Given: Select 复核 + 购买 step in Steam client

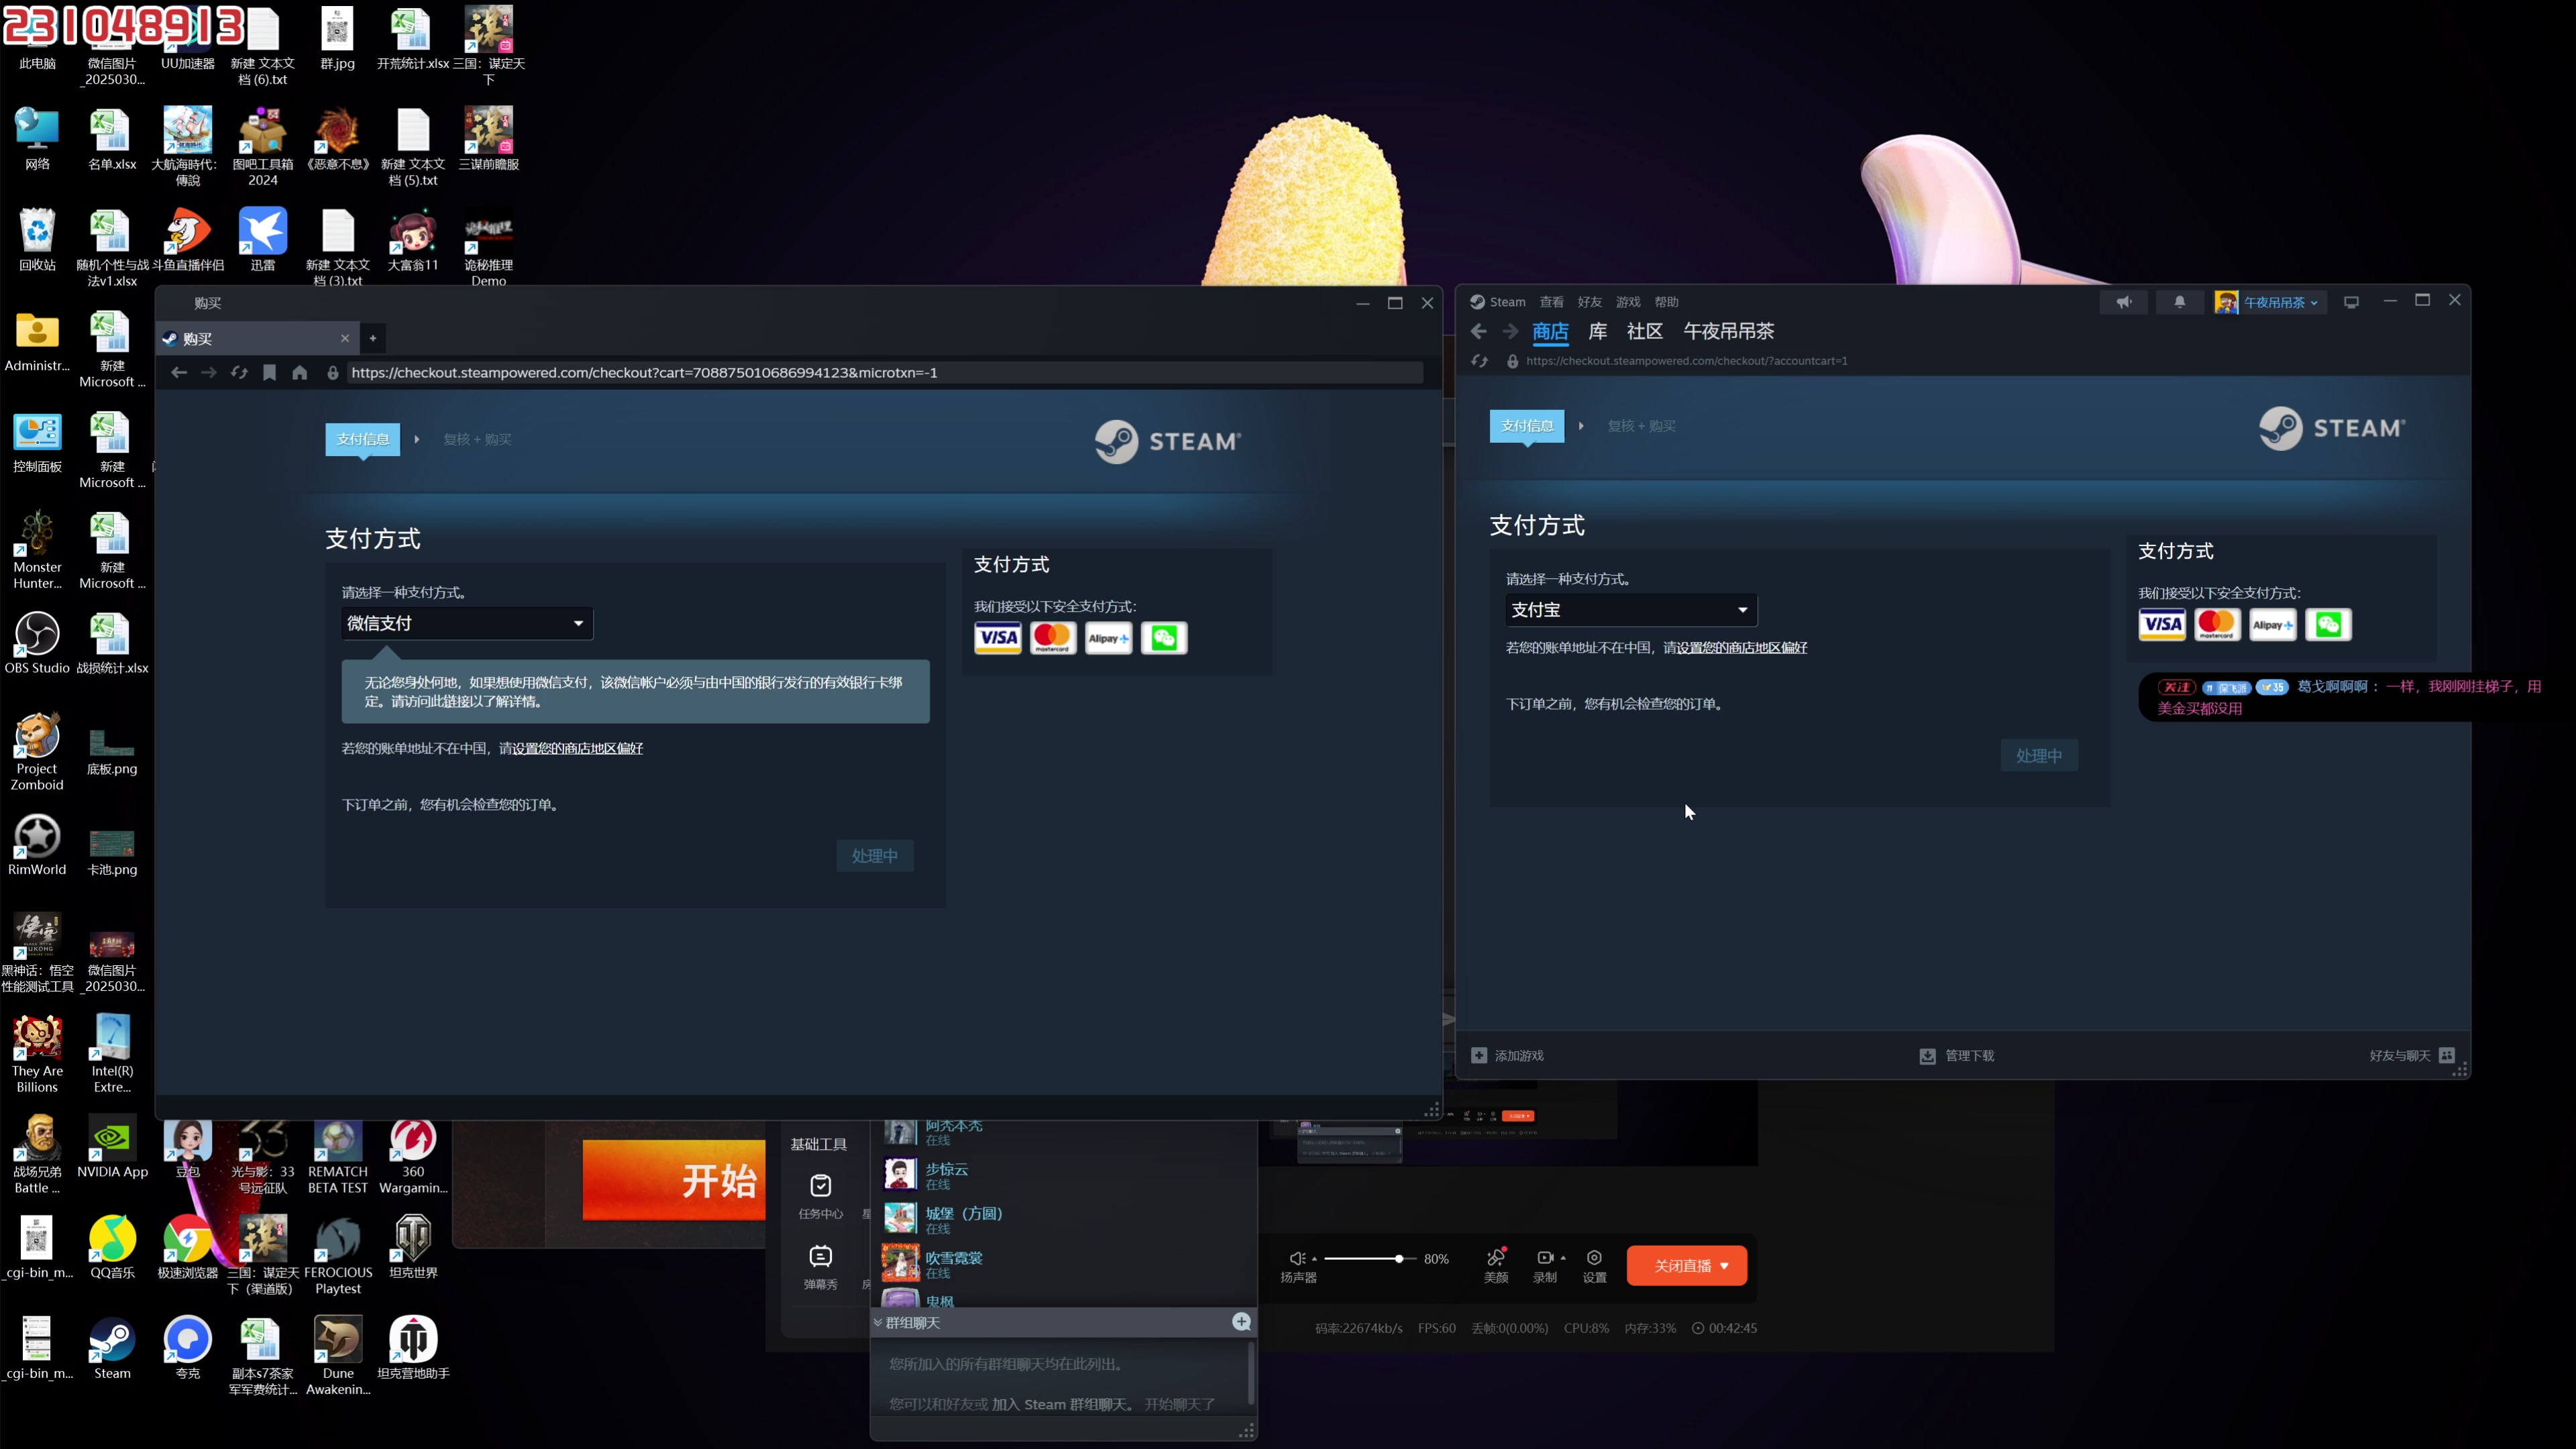Looking at the screenshot, I should coord(1641,426).
